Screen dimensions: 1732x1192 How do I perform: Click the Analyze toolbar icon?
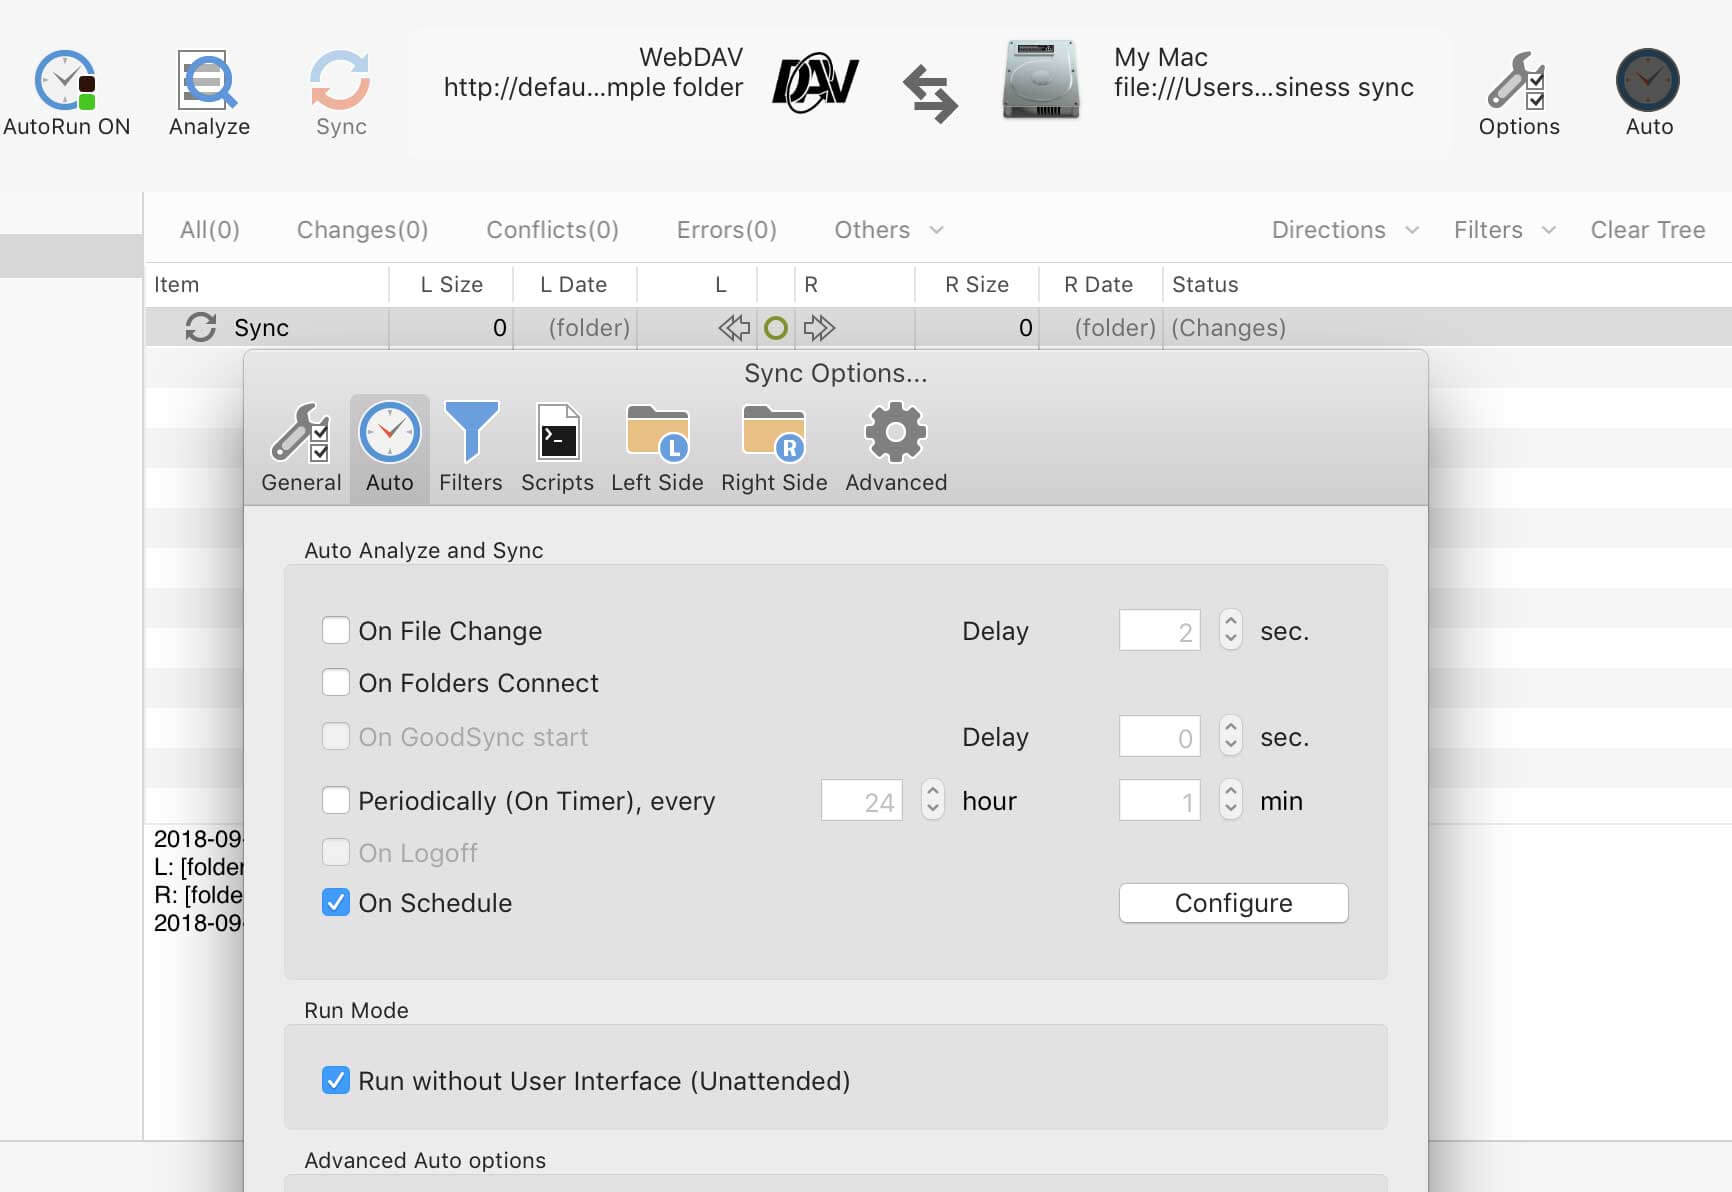(208, 81)
